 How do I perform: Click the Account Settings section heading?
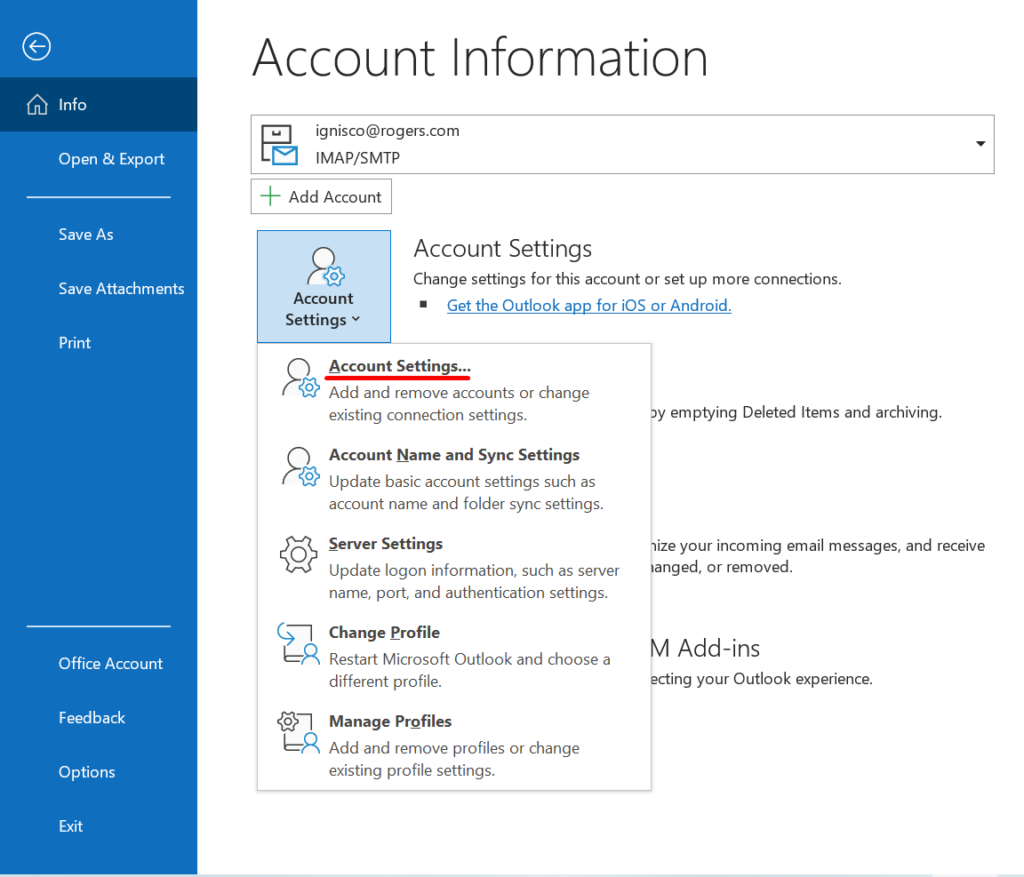[503, 248]
